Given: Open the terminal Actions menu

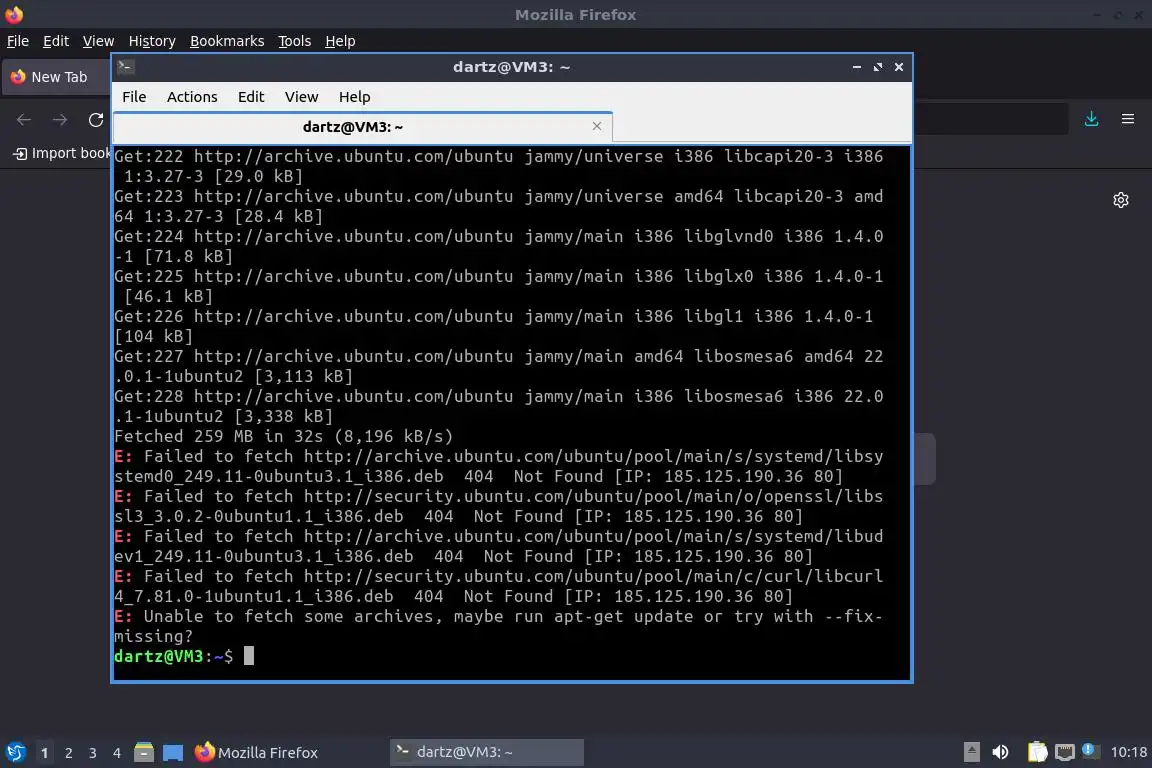Looking at the screenshot, I should [192, 97].
